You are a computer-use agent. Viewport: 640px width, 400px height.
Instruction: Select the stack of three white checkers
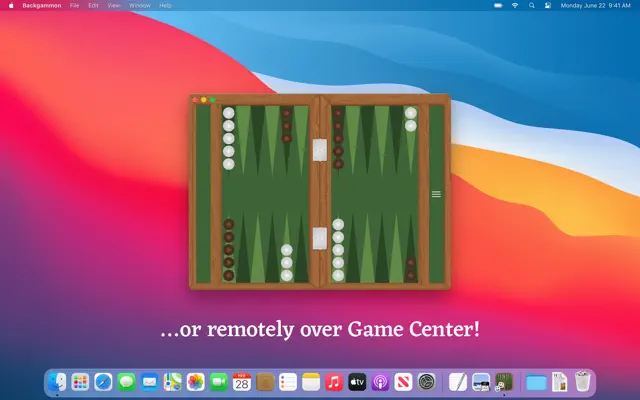287,262
